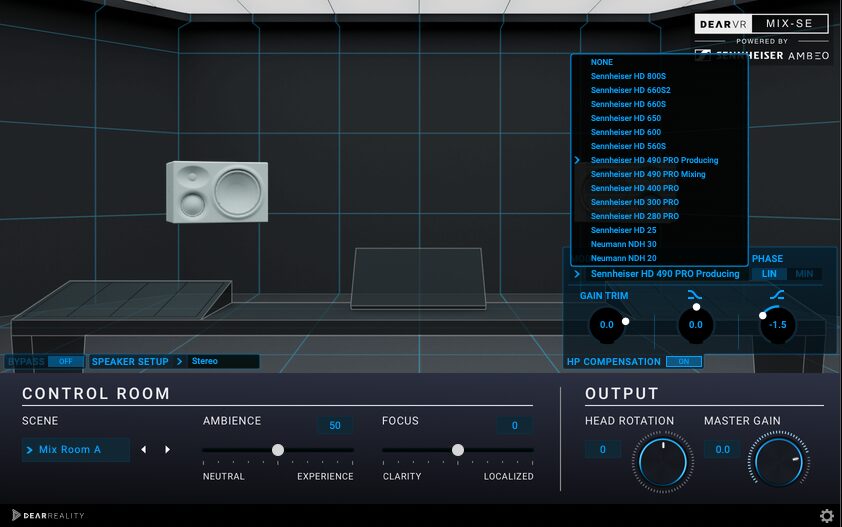Click the CLARITY label
The height and width of the screenshot is (527, 842).
pyautogui.click(x=402, y=476)
